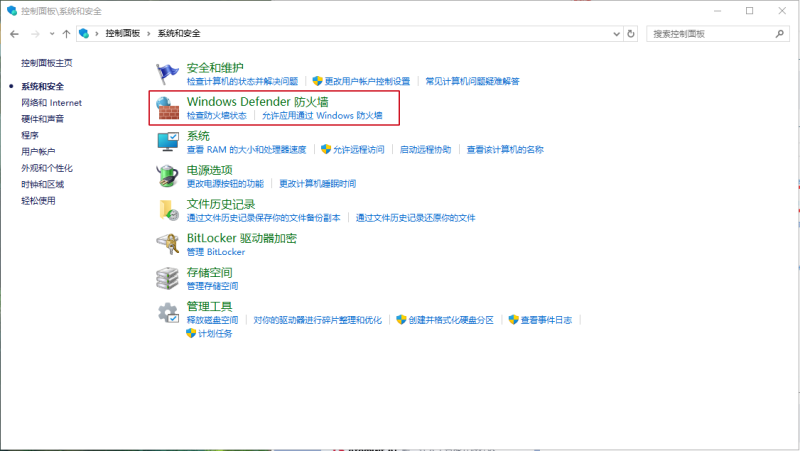The image size is (800, 451).
Task: Open the 管理工具 gear icon
Action: point(167,312)
